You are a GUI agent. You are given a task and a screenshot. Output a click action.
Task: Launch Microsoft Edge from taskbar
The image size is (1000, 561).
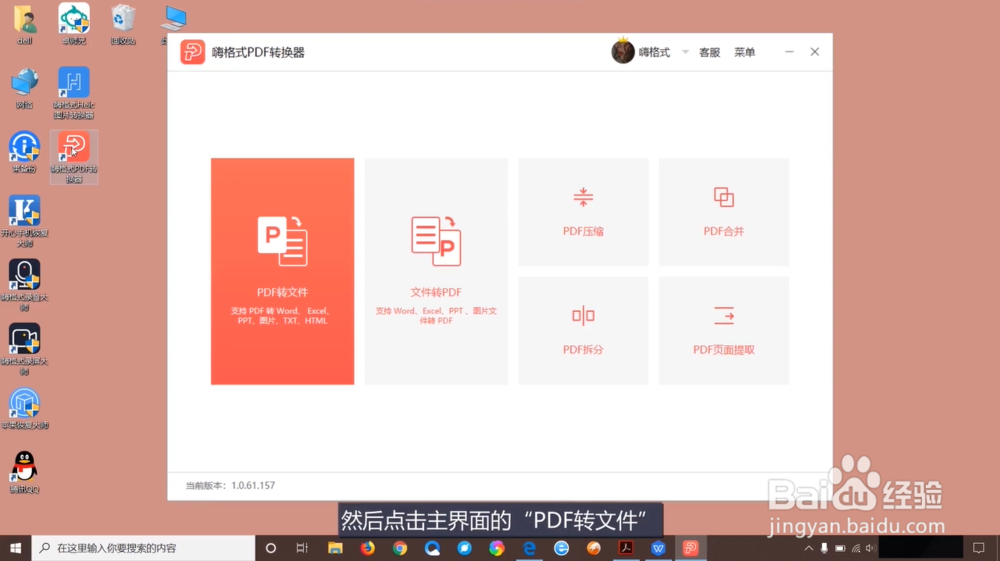[529, 548]
